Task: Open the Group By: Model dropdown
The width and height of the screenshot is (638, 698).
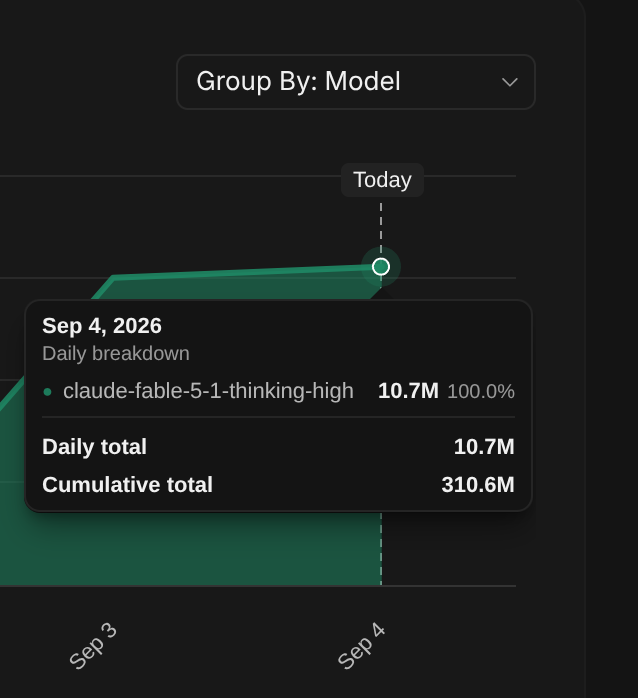Action: (x=356, y=82)
